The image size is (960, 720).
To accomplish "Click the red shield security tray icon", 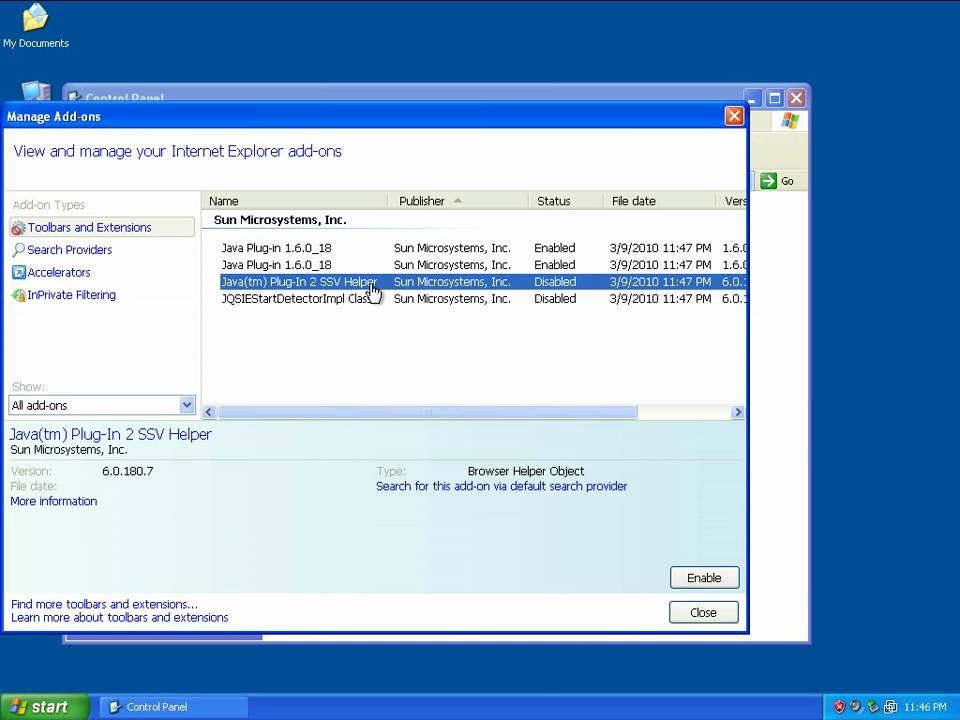I will click(x=839, y=707).
